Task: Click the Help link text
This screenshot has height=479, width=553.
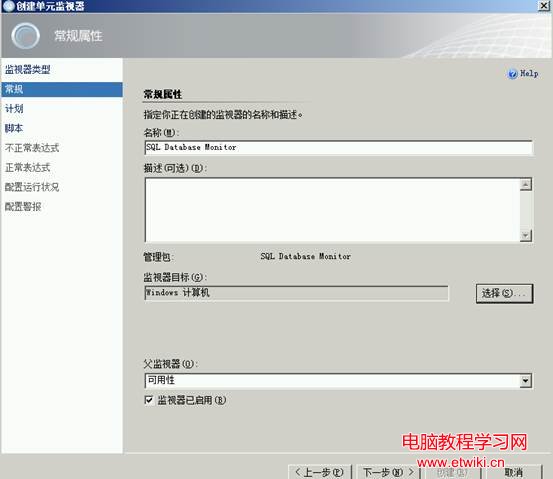Action: click(529, 74)
